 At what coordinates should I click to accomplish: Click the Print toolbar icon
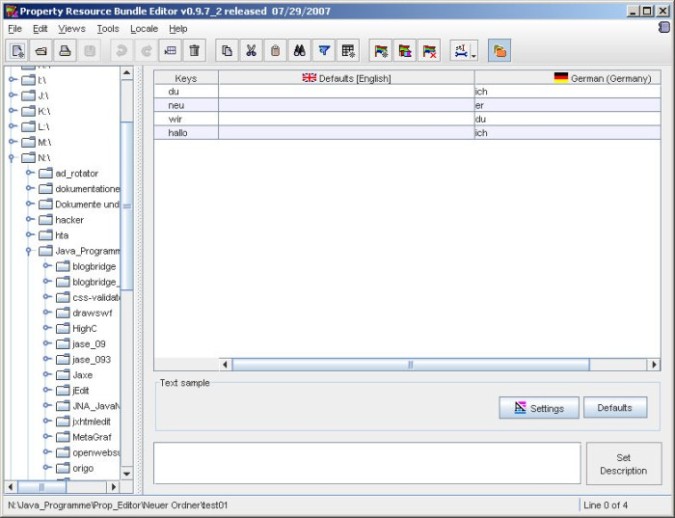[x=65, y=50]
